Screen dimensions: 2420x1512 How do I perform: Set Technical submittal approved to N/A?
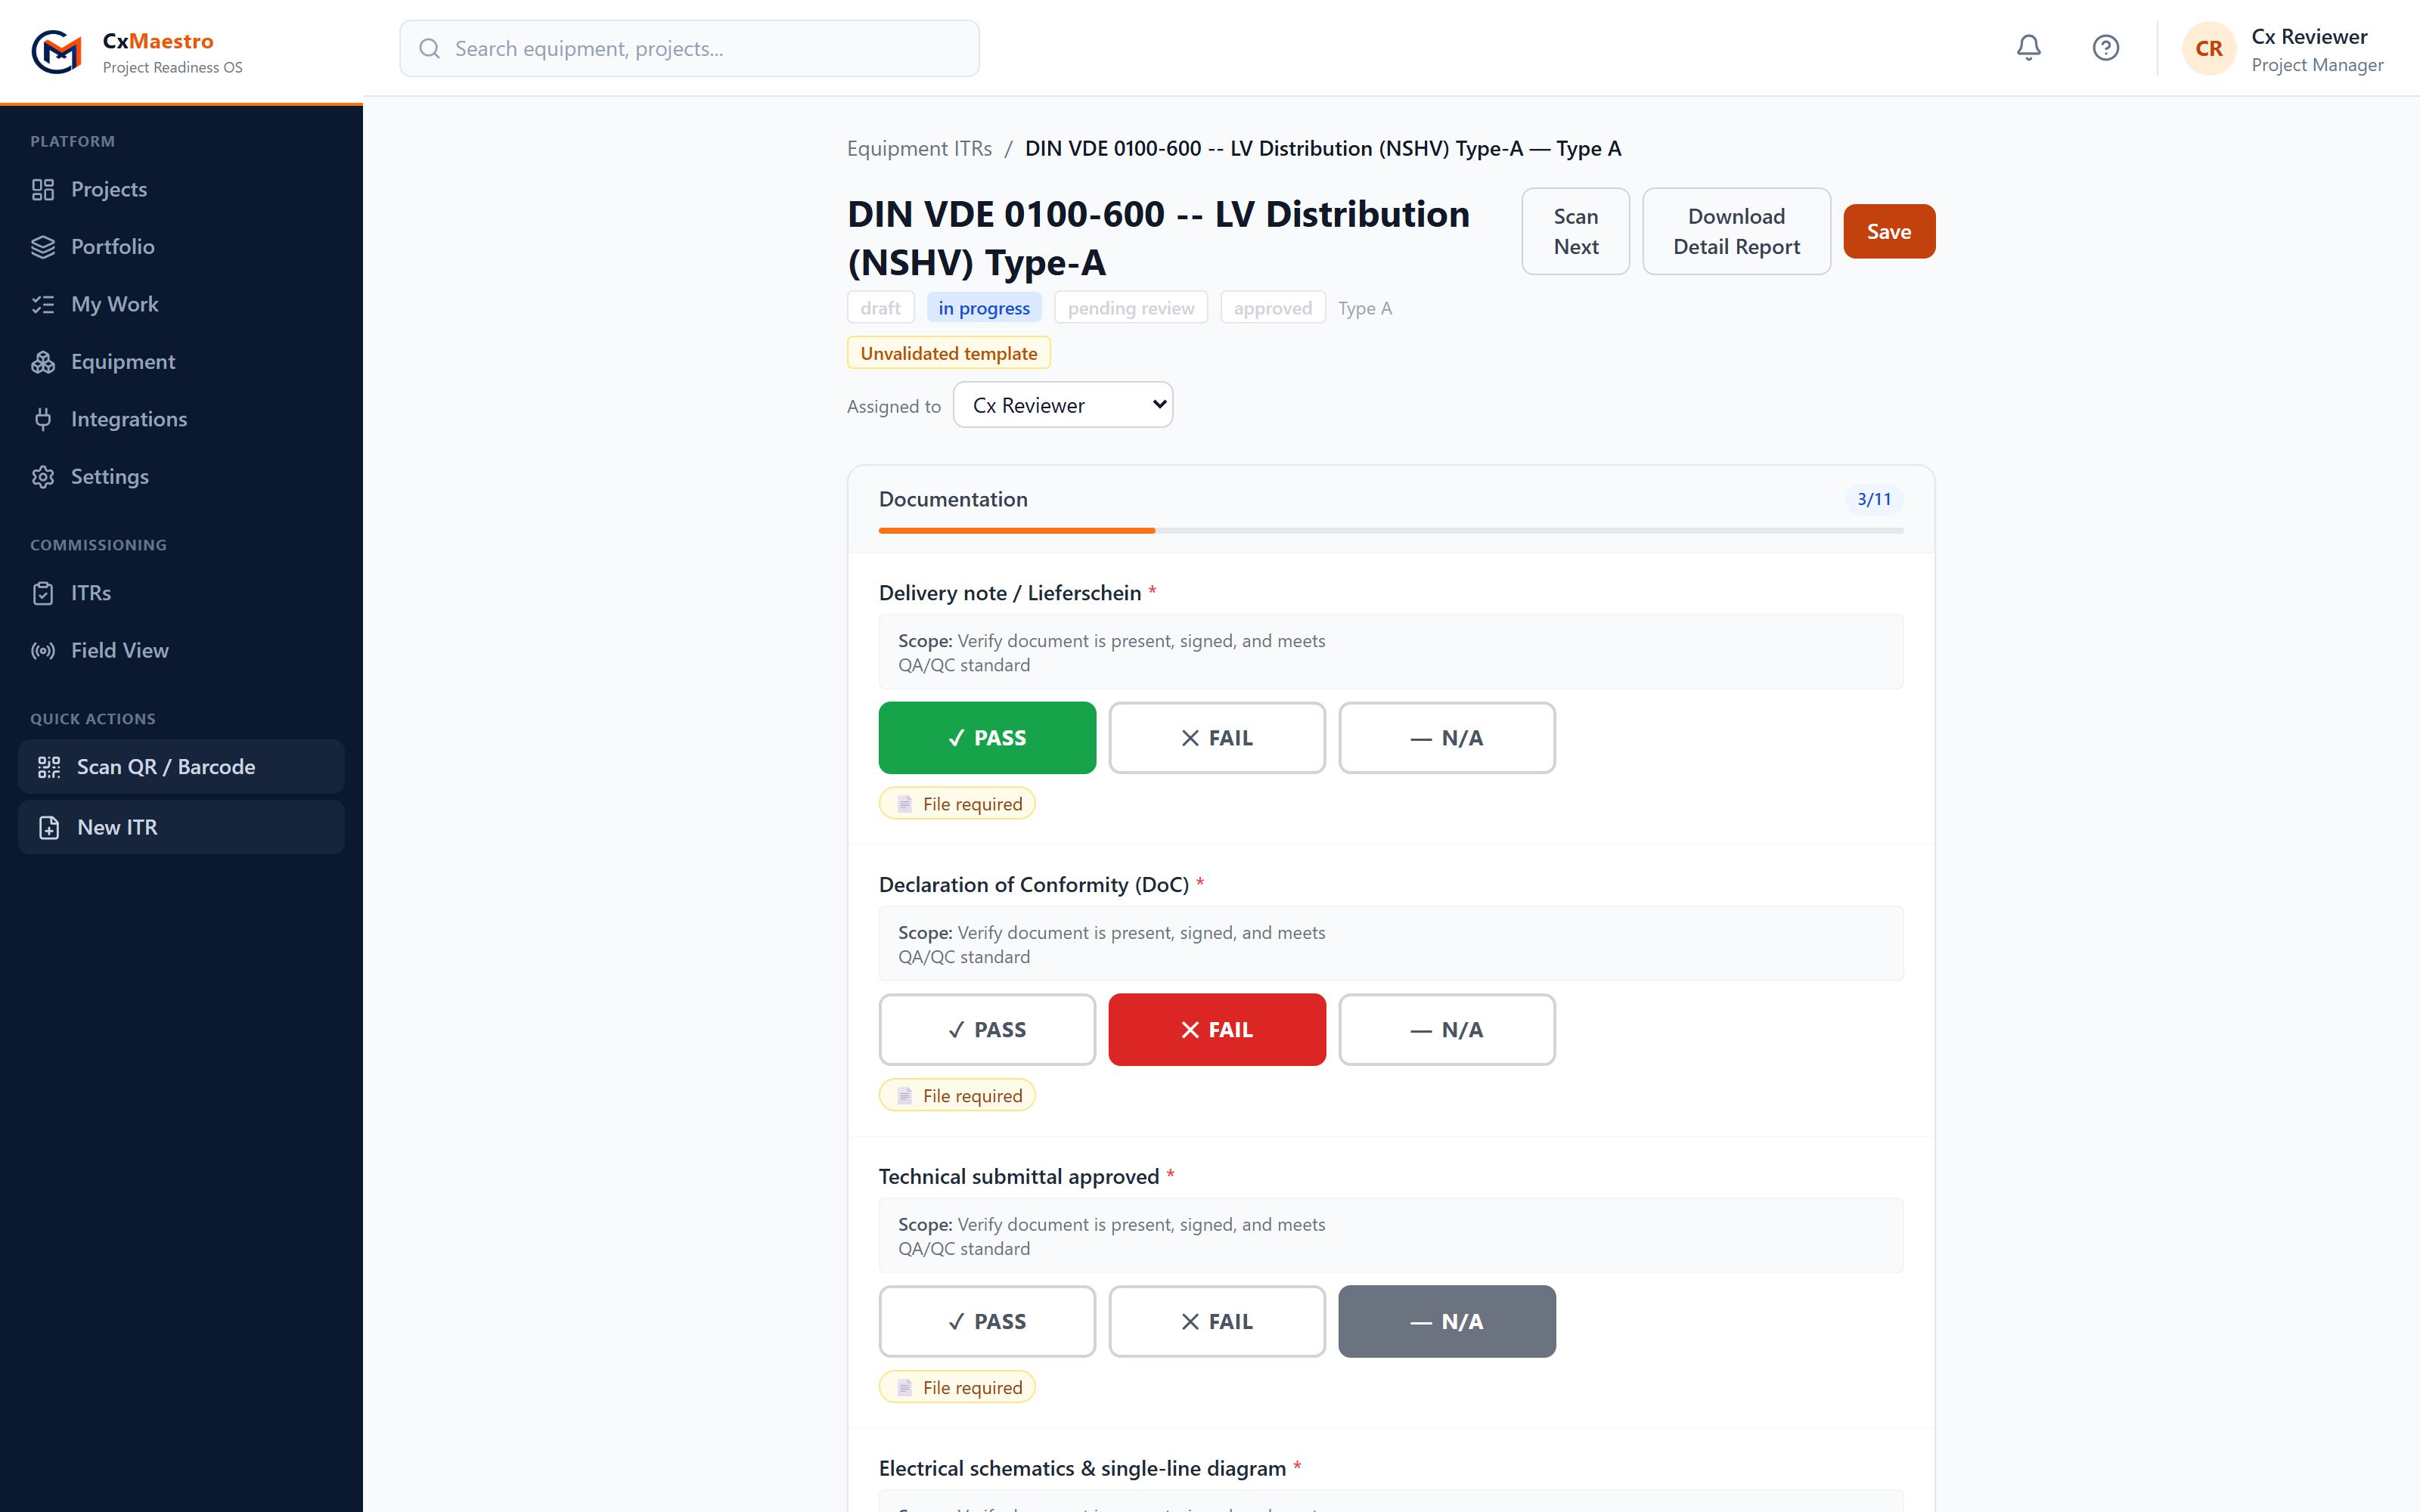(x=1447, y=1322)
